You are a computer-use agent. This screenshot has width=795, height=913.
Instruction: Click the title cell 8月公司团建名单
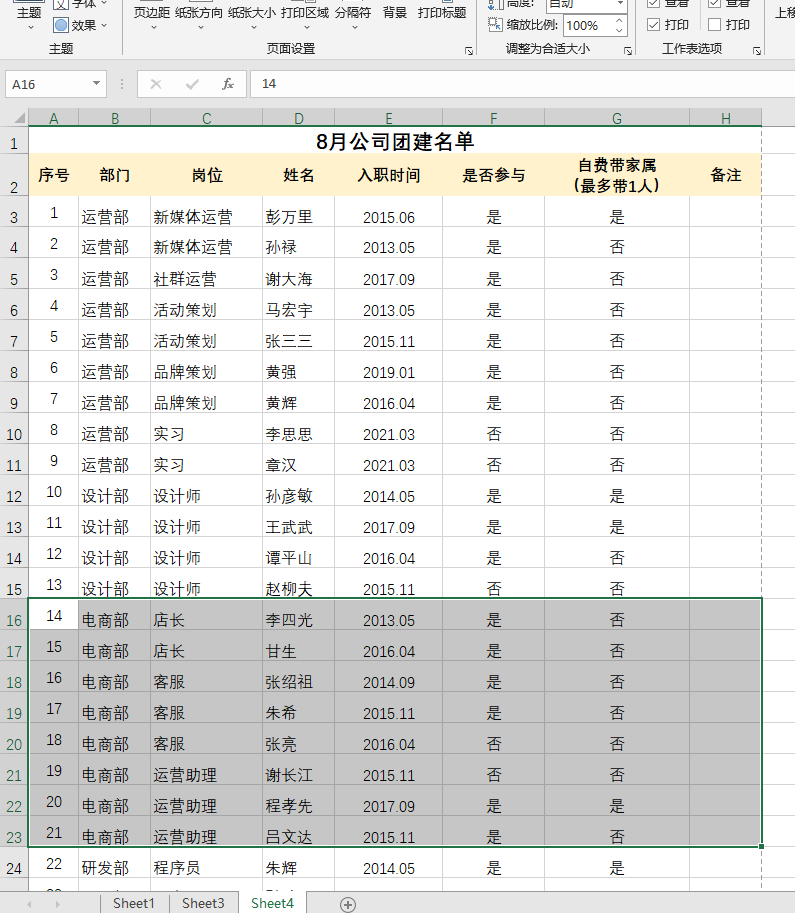(395, 141)
